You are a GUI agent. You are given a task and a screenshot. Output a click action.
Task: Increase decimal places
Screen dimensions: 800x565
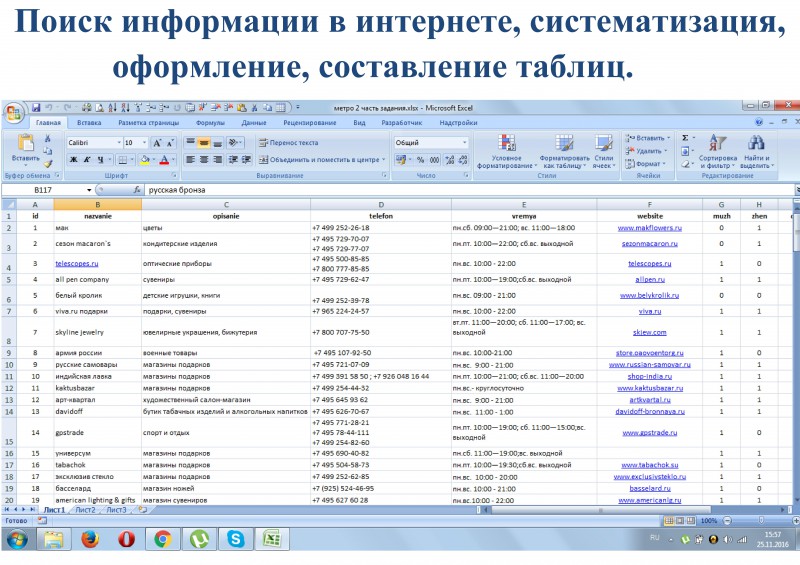449,160
